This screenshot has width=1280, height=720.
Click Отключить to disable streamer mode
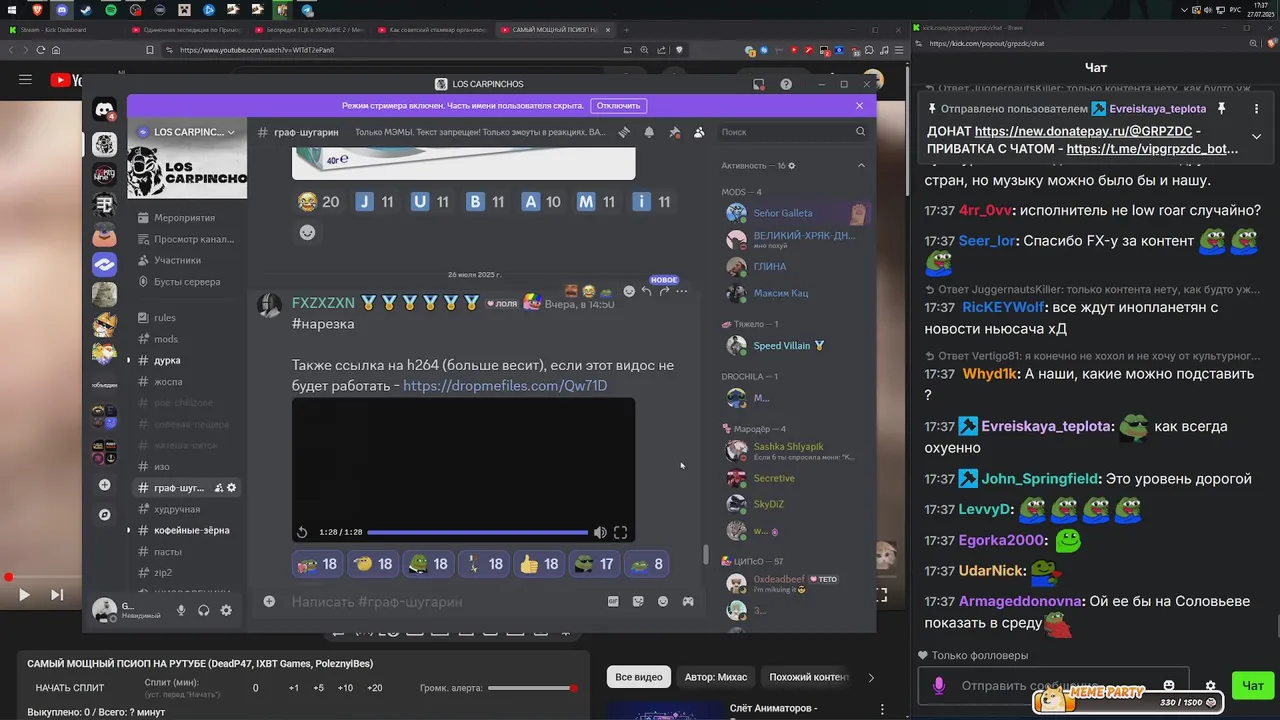coord(618,105)
